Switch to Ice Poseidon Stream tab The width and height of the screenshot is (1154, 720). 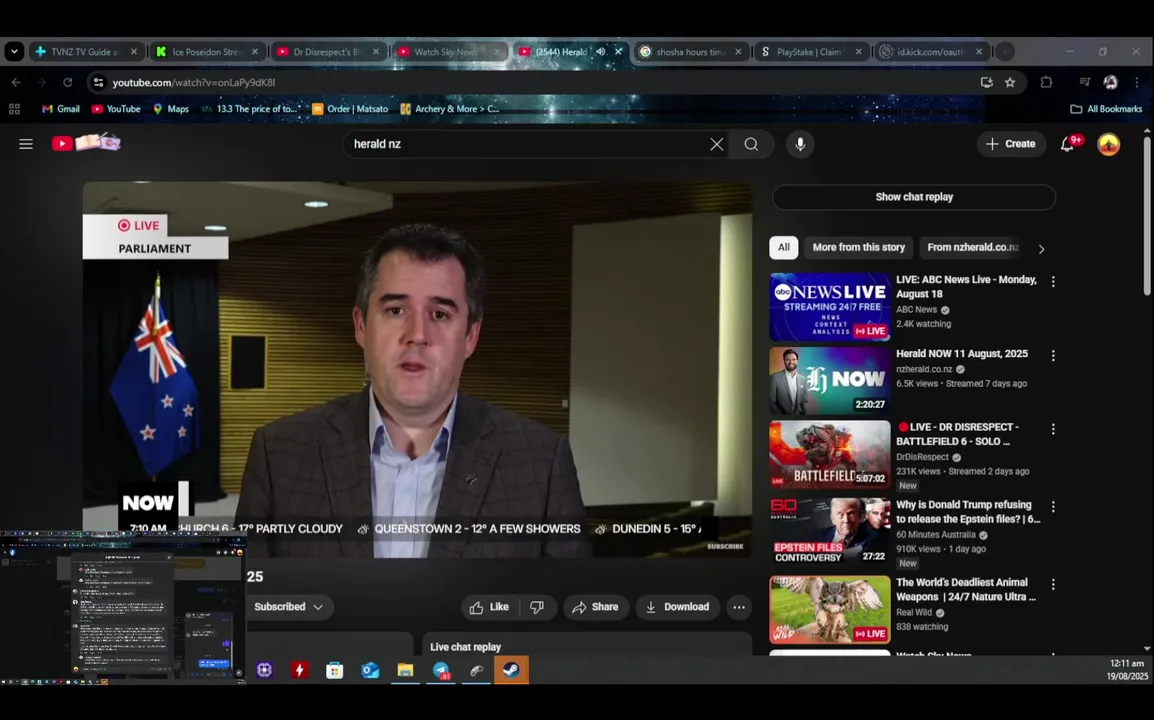click(x=208, y=52)
